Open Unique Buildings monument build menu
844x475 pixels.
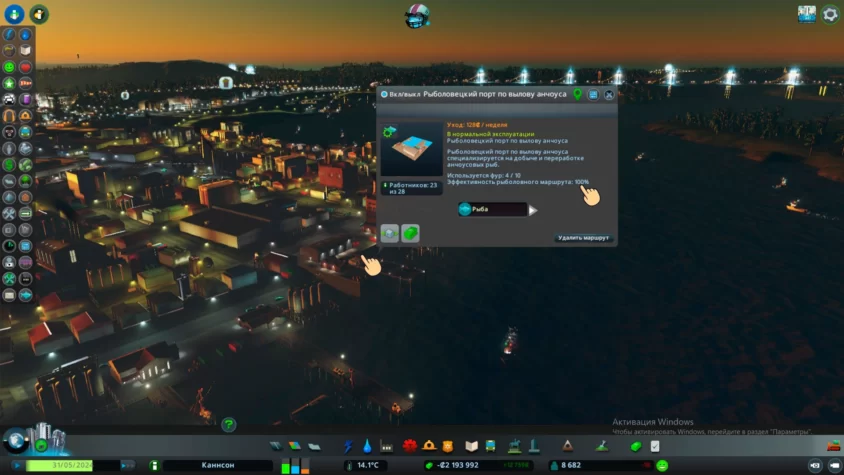(x=534, y=446)
